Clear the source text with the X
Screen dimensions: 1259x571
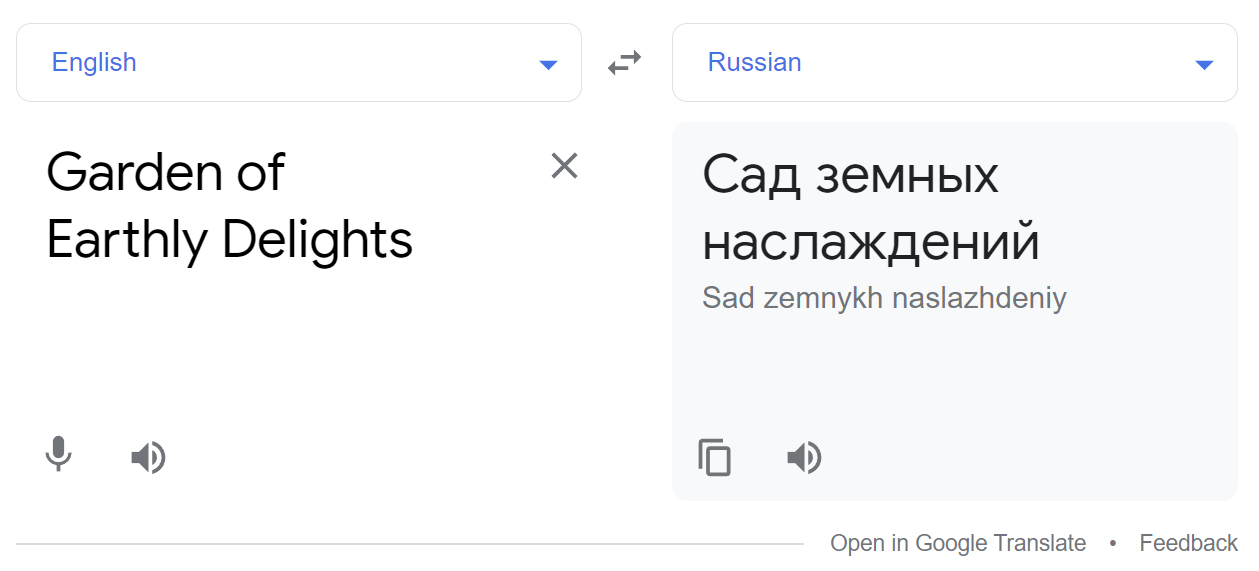565,166
